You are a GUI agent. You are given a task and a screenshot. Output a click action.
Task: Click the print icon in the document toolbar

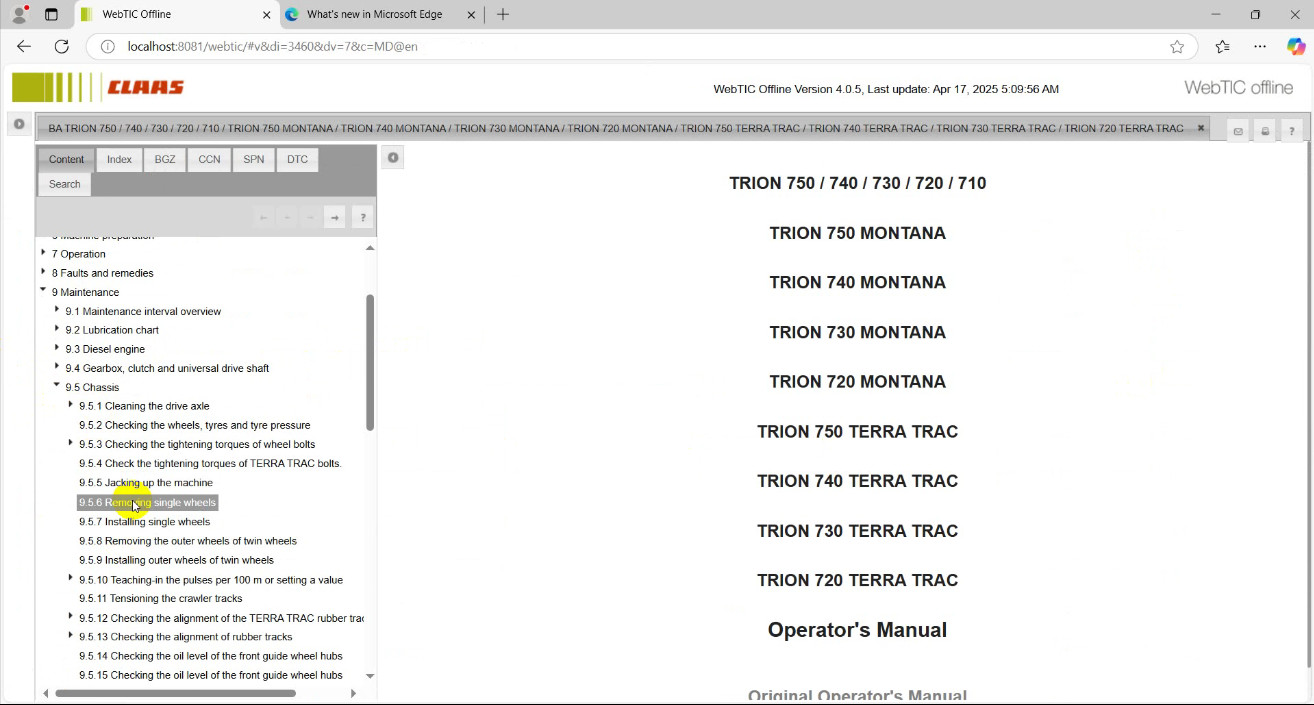point(1265,131)
